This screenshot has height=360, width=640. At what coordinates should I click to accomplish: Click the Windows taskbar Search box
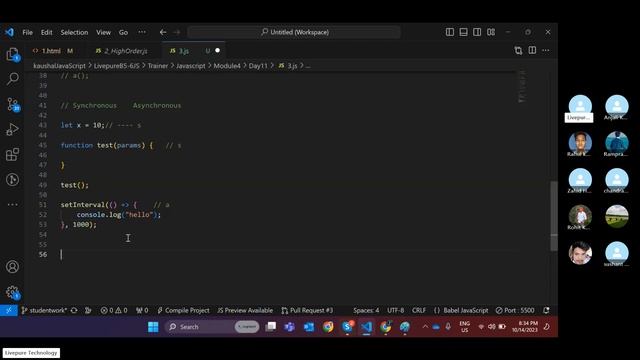(212, 327)
